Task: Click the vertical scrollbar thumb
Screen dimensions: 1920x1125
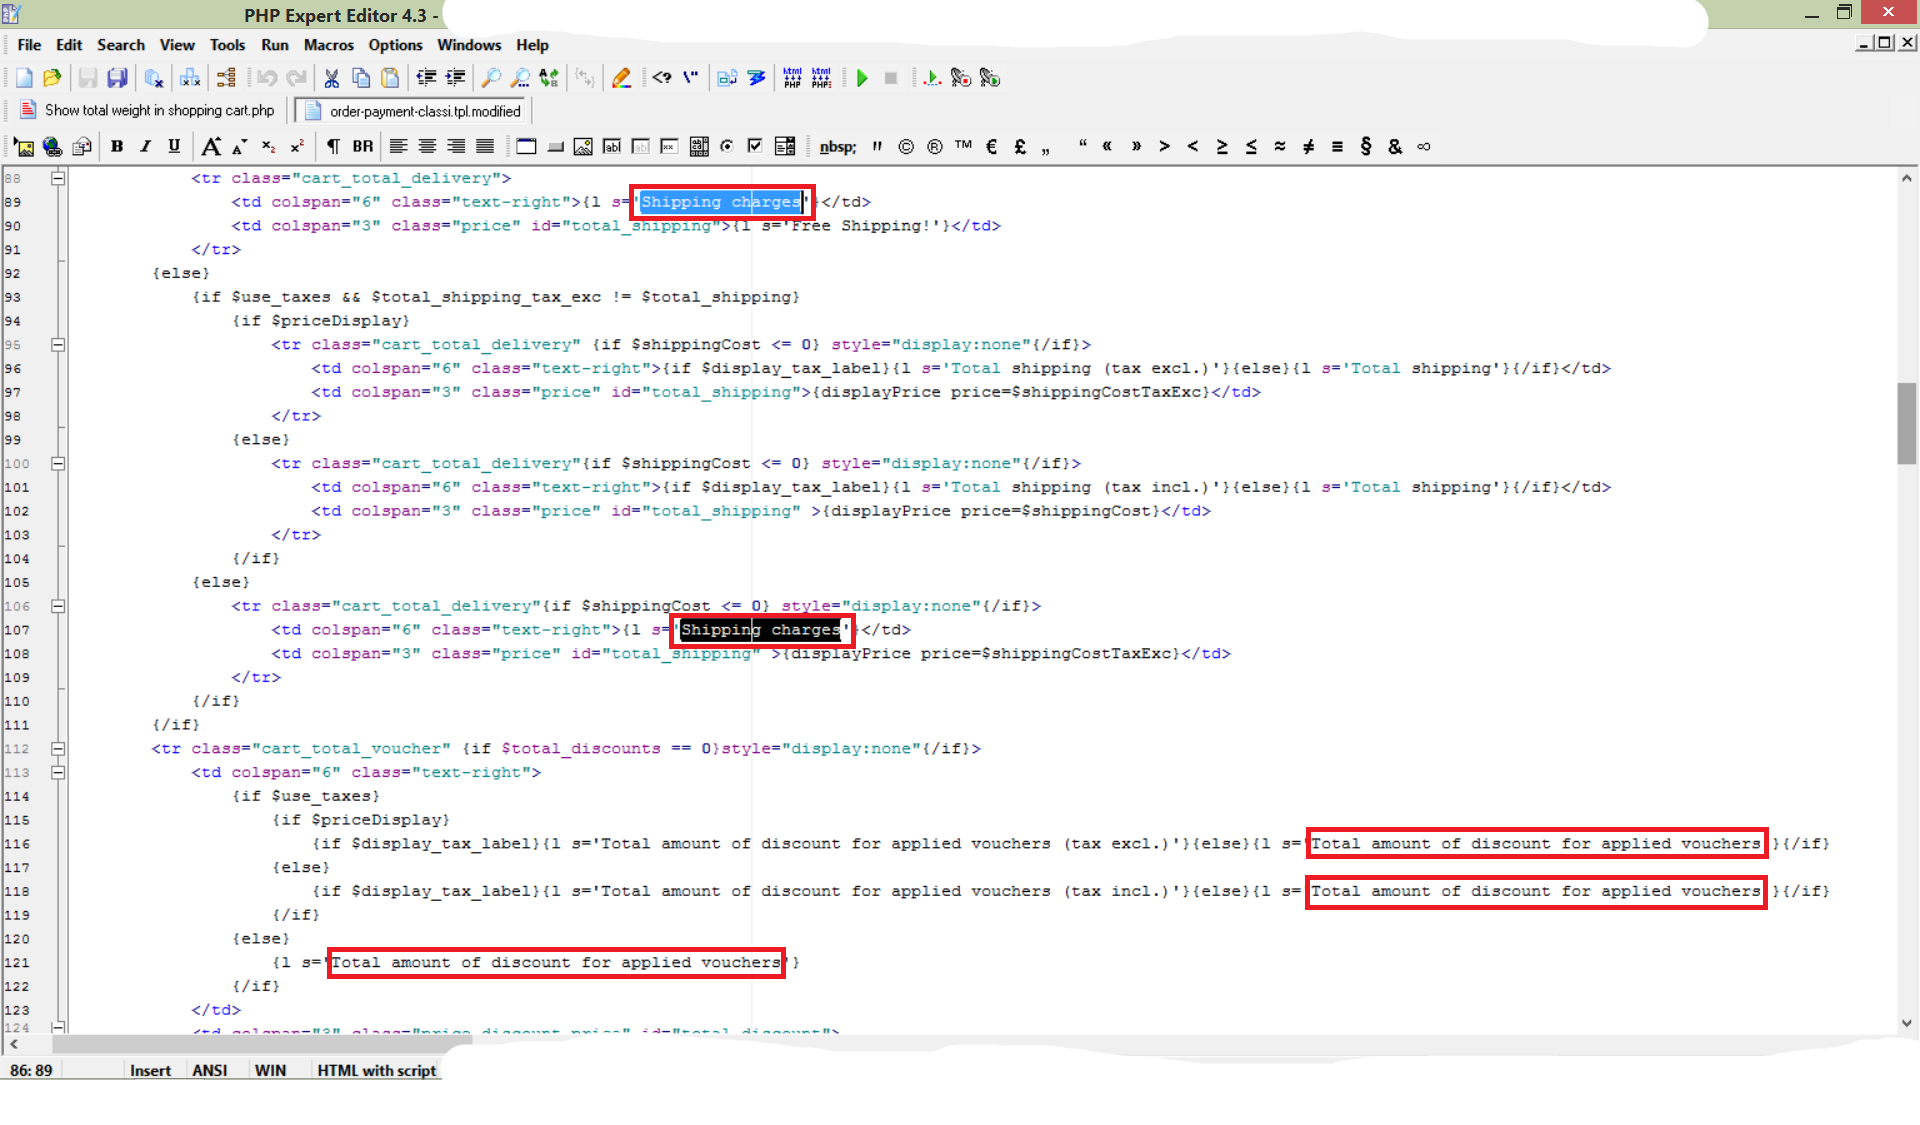Action: point(1906,422)
